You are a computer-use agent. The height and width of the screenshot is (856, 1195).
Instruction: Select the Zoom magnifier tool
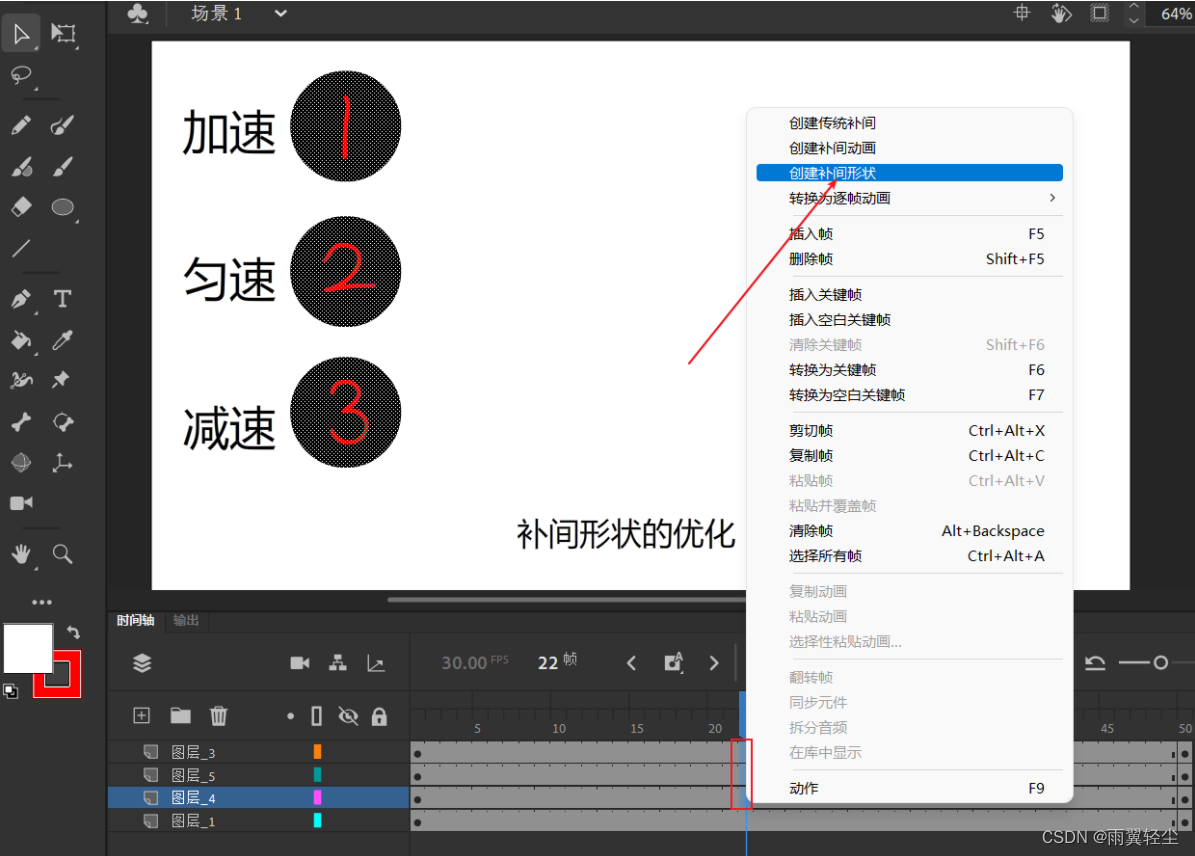(x=62, y=554)
